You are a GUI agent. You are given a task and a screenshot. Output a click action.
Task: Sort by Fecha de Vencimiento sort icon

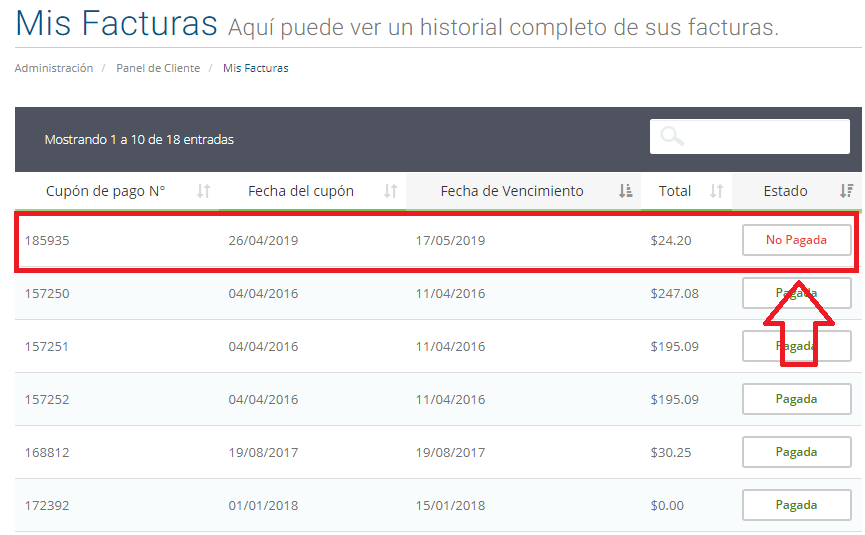626,191
